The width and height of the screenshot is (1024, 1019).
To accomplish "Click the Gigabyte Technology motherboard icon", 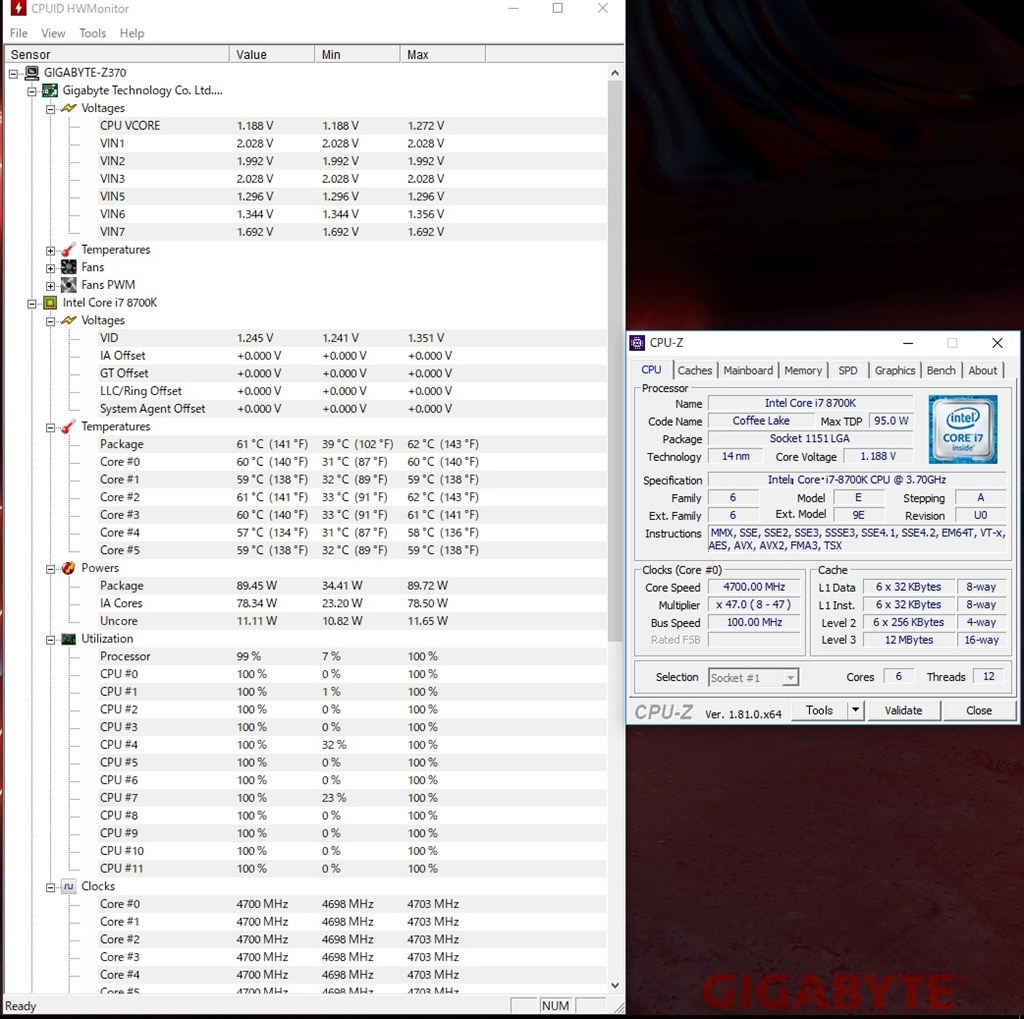I will (50, 90).
